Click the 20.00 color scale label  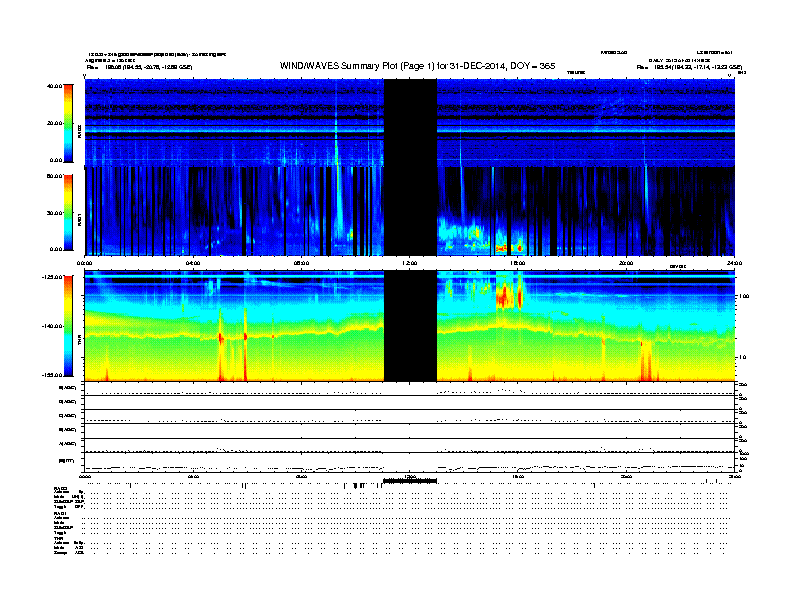pos(54,123)
